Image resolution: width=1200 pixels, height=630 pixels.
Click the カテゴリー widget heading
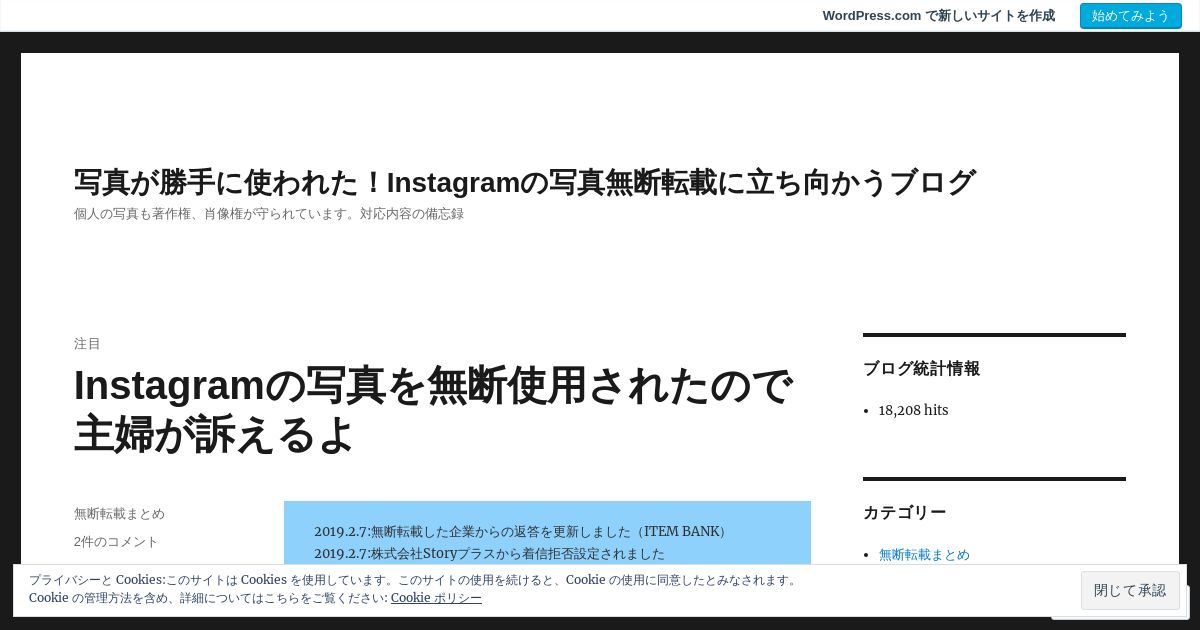[904, 513]
